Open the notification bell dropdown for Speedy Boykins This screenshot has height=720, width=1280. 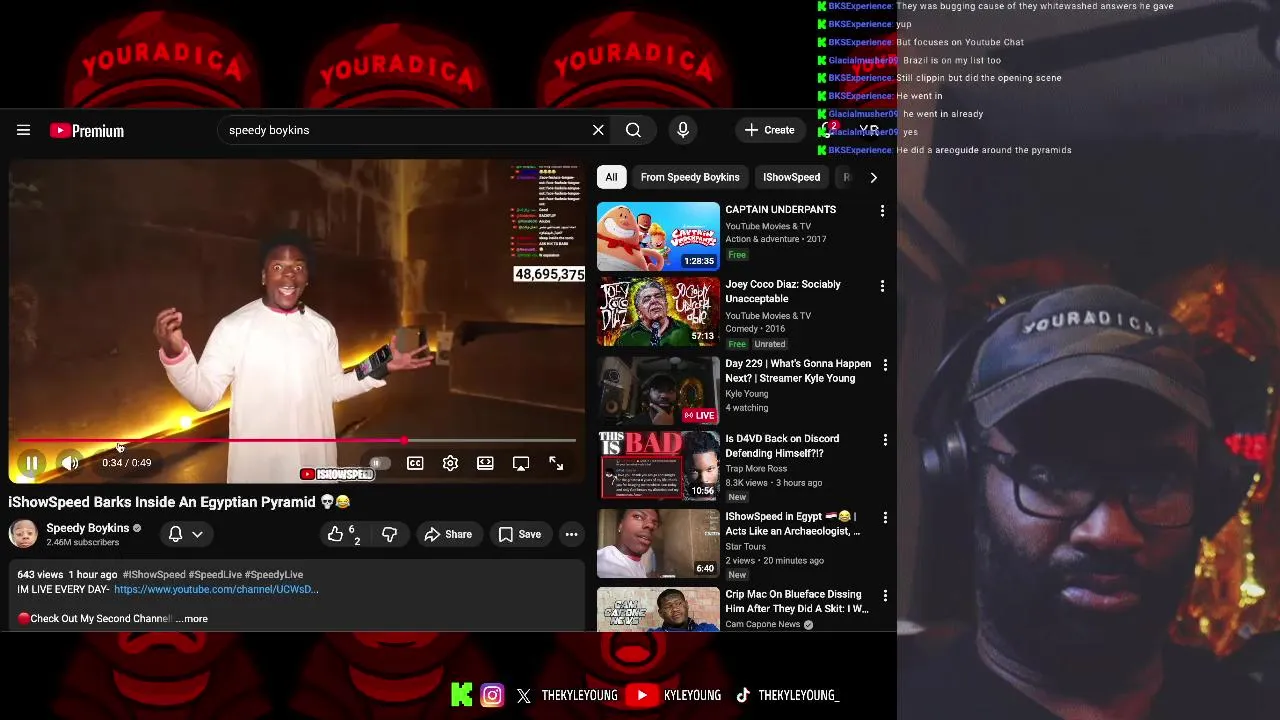186,534
